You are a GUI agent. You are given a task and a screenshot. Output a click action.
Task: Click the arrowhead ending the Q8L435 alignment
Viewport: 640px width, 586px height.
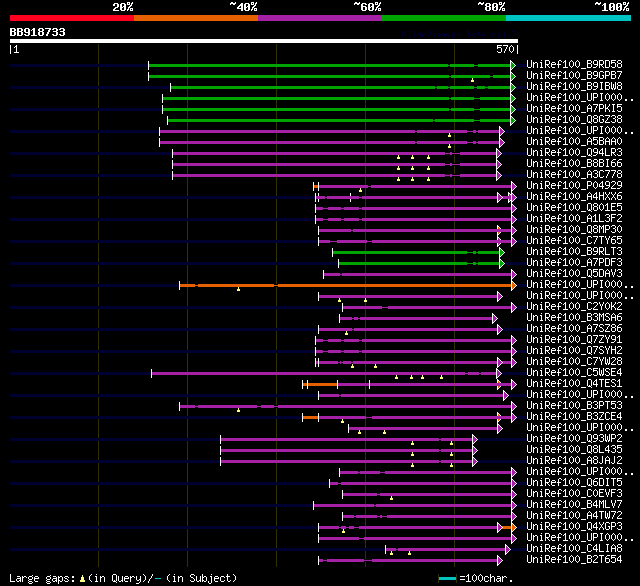475,451
